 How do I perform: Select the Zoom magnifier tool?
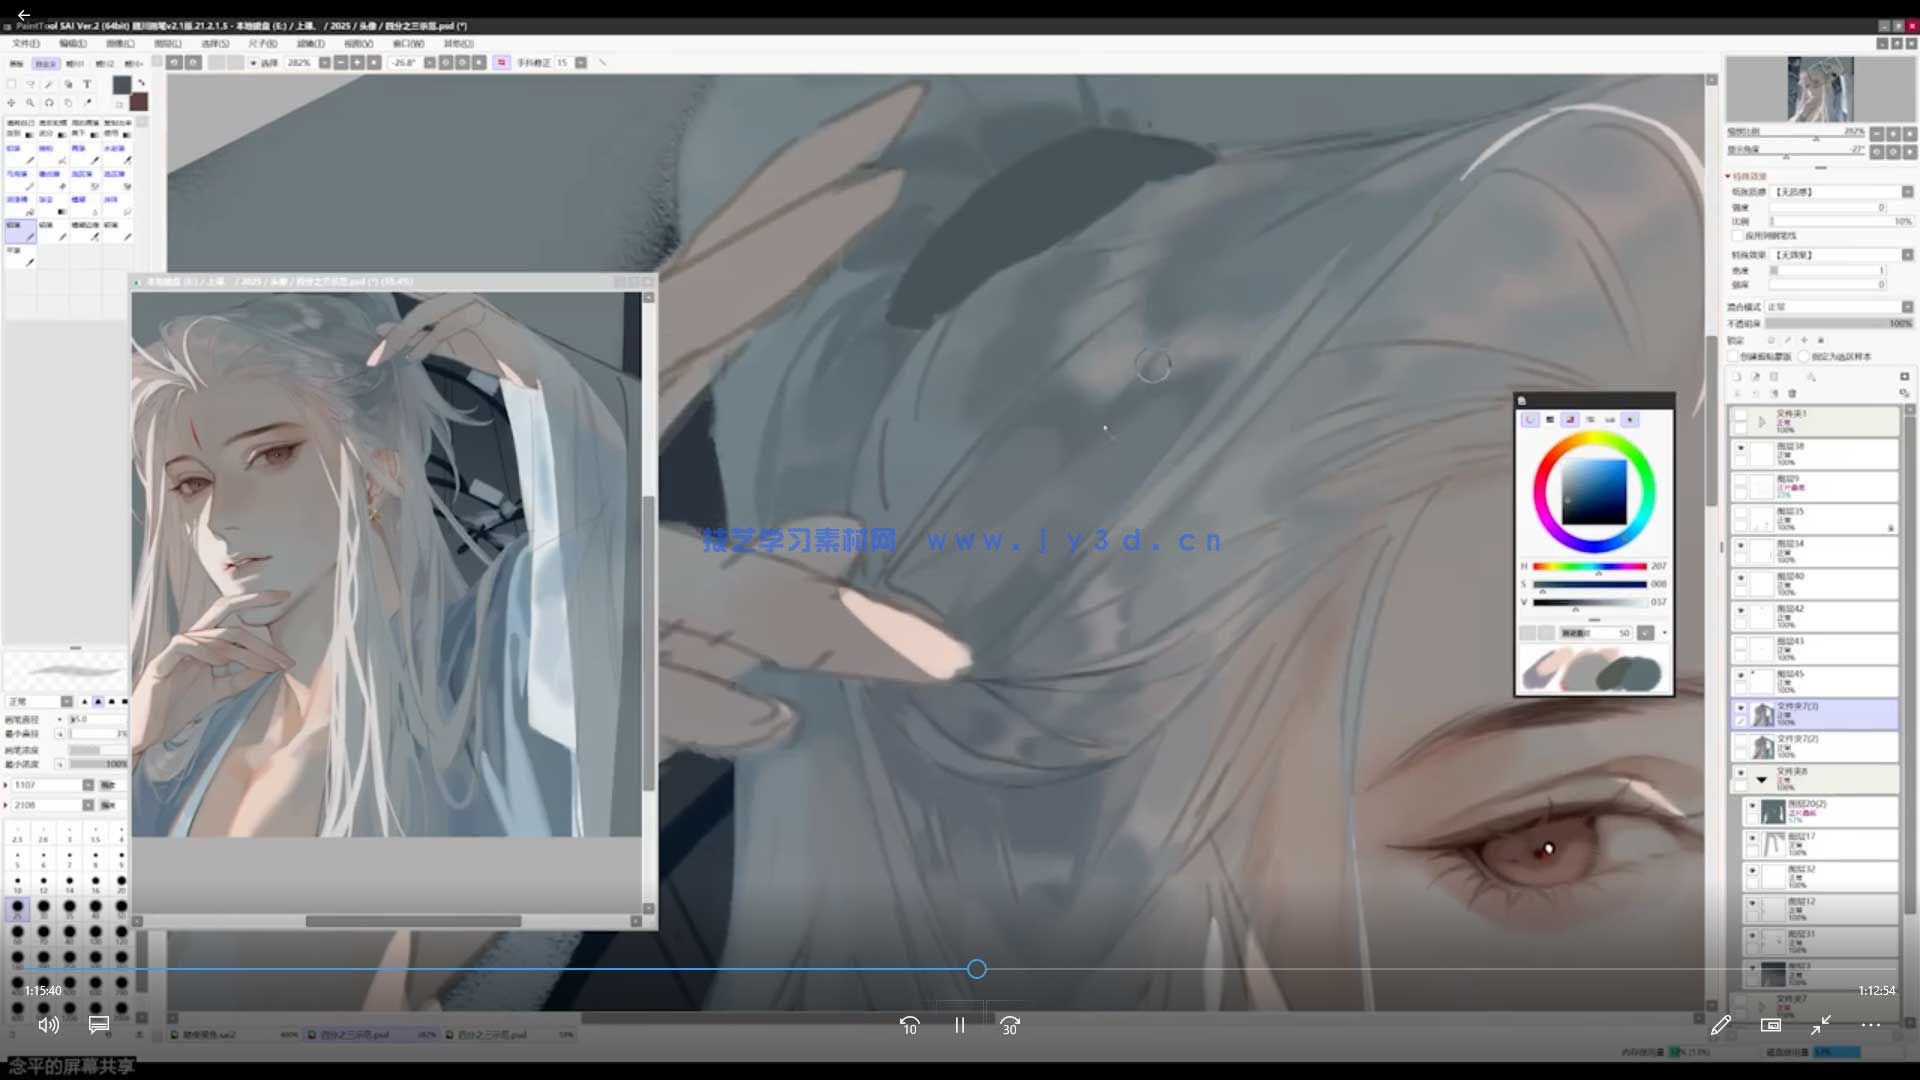(x=30, y=103)
